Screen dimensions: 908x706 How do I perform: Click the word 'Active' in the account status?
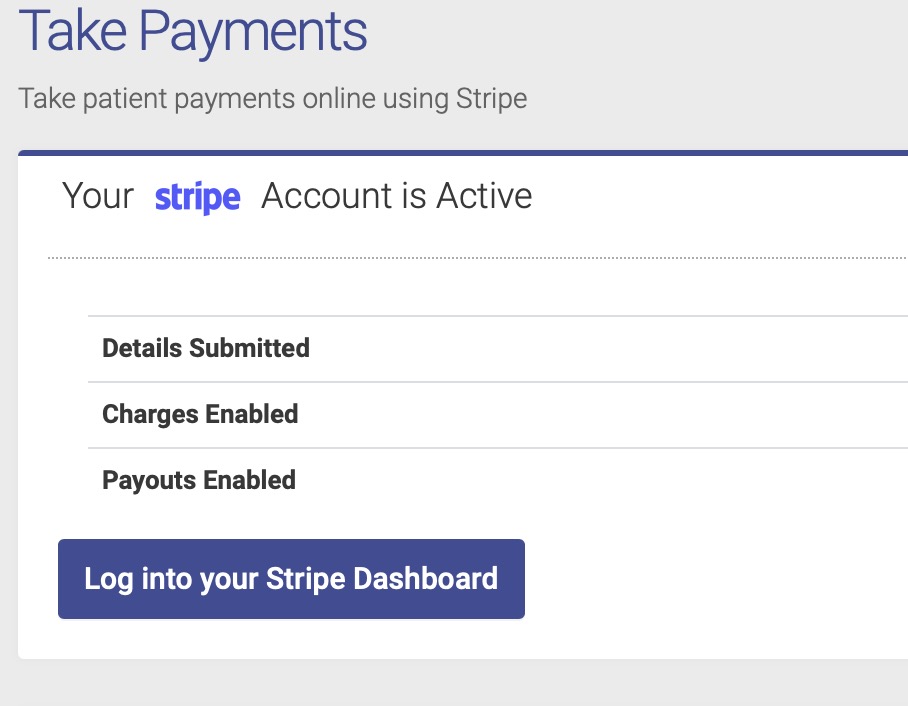(484, 196)
